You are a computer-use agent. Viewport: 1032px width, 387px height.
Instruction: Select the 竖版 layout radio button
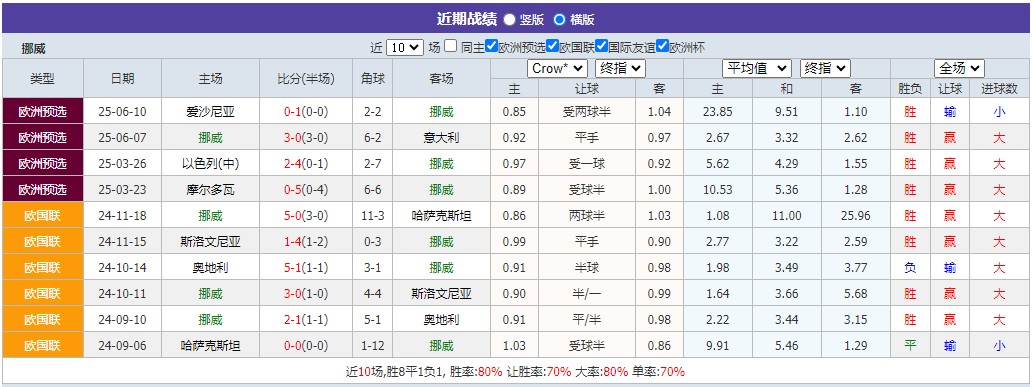509,20
